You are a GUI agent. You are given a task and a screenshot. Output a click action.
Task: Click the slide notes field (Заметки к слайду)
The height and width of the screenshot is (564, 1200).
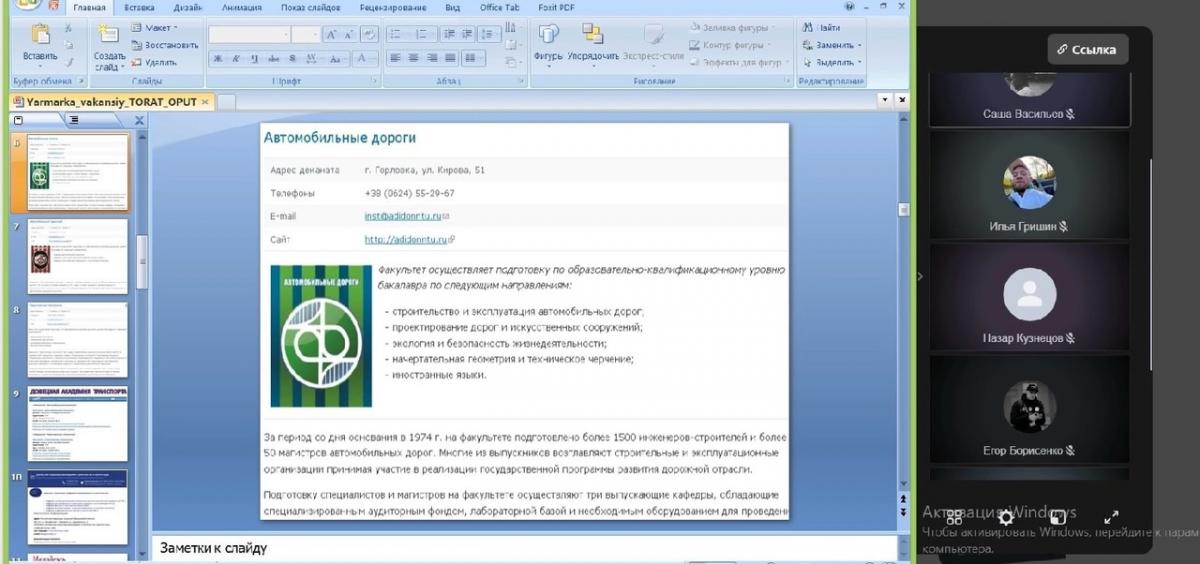pyautogui.click(x=527, y=548)
